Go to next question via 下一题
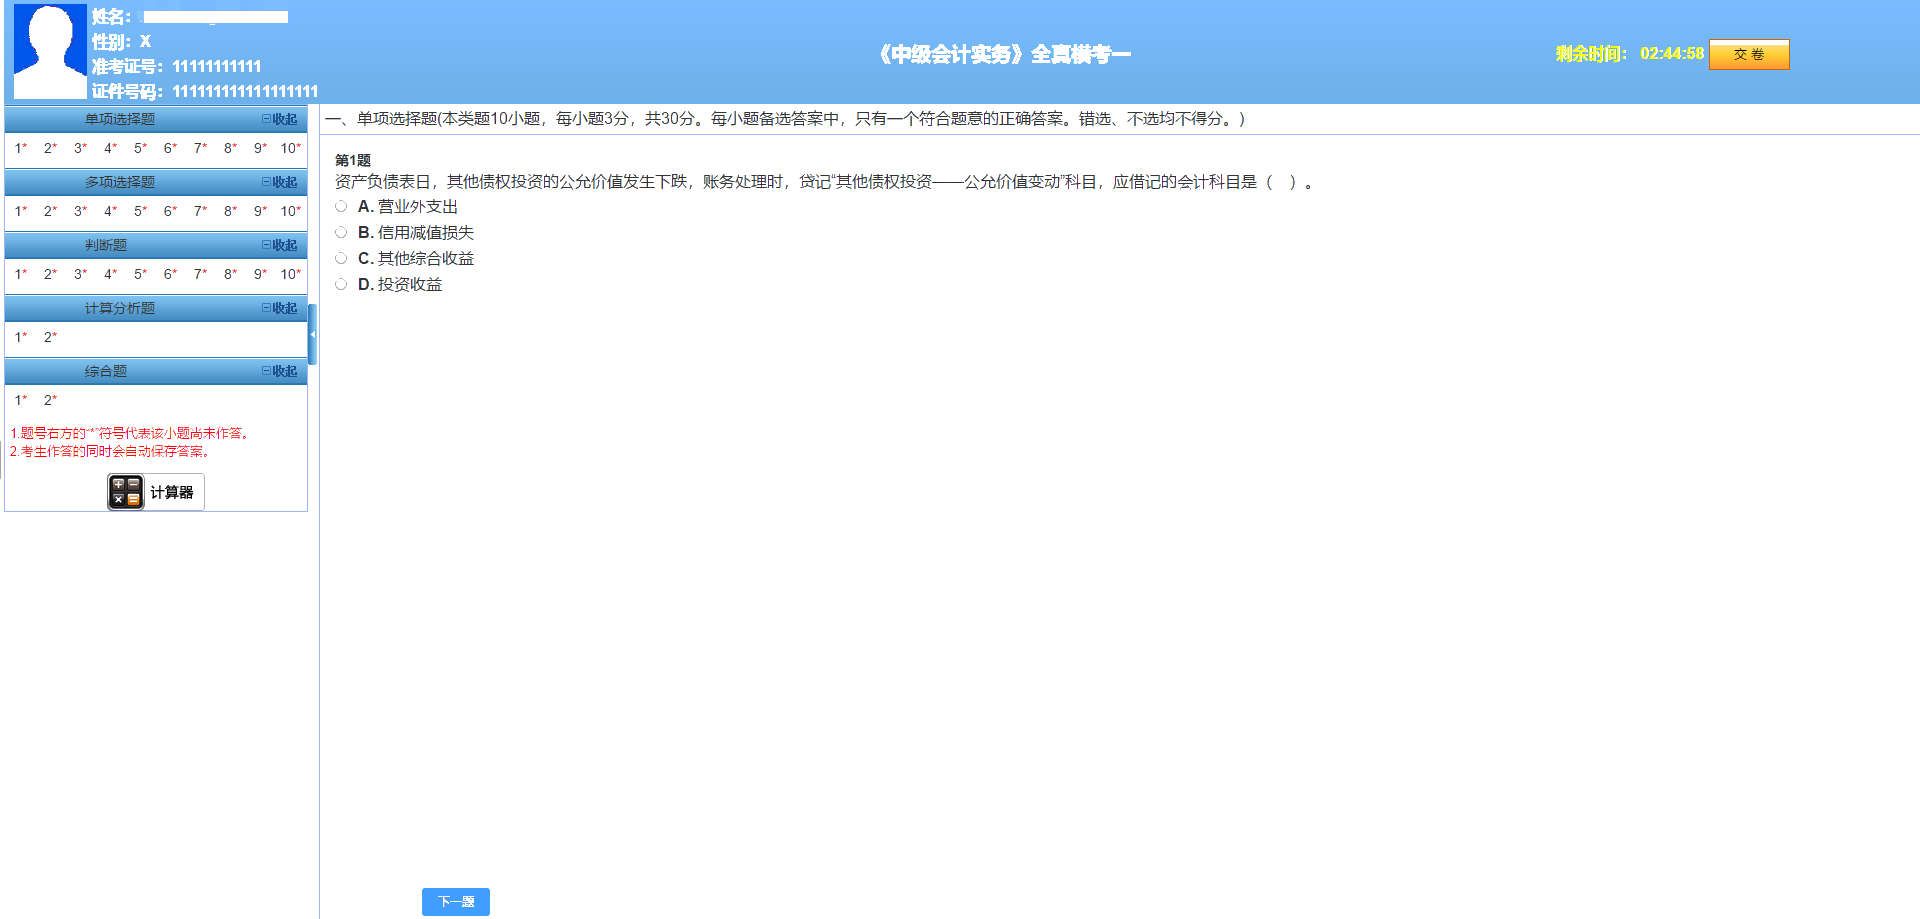 [455, 901]
